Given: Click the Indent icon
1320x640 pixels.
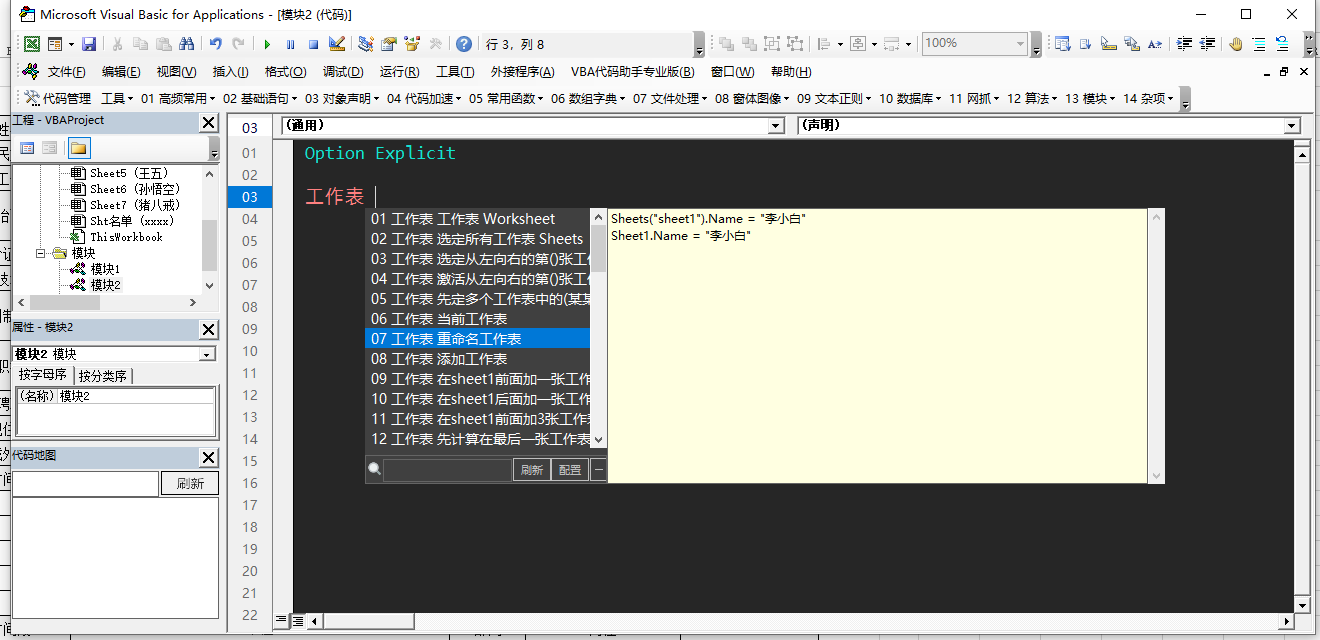Looking at the screenshot, I should coord(1185,44).
